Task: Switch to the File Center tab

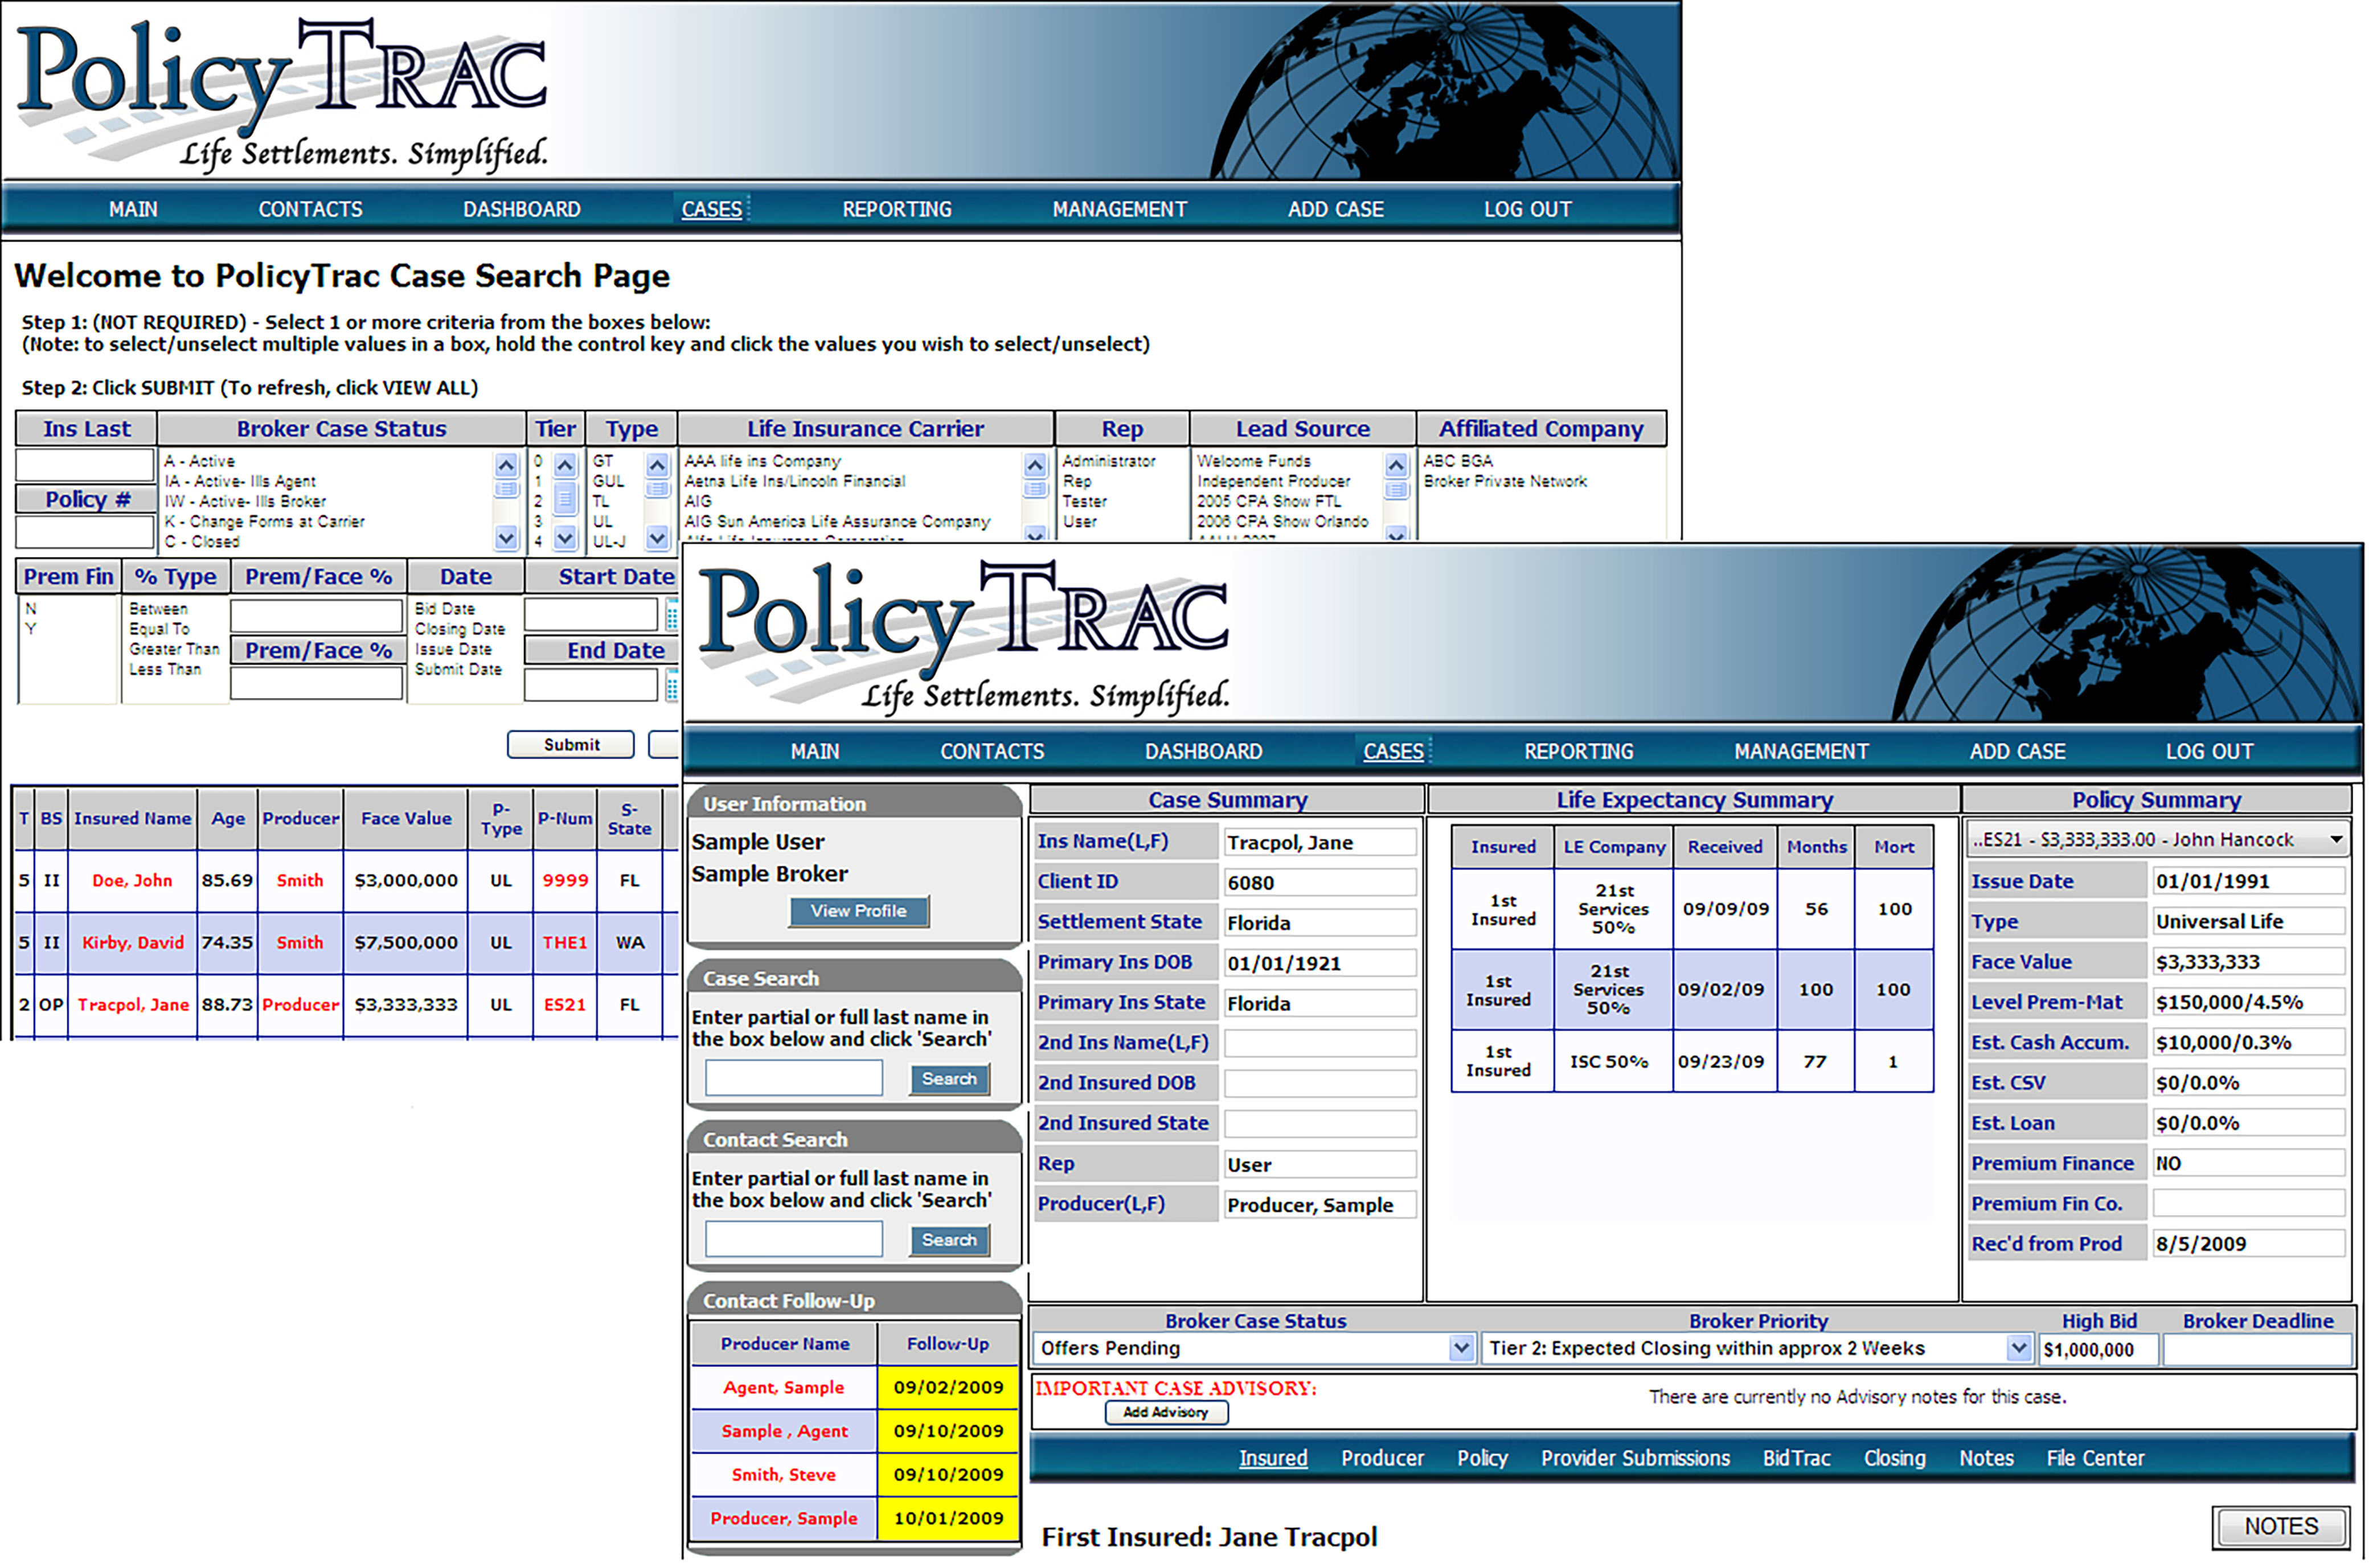Action: (x=2095, y=1459)
